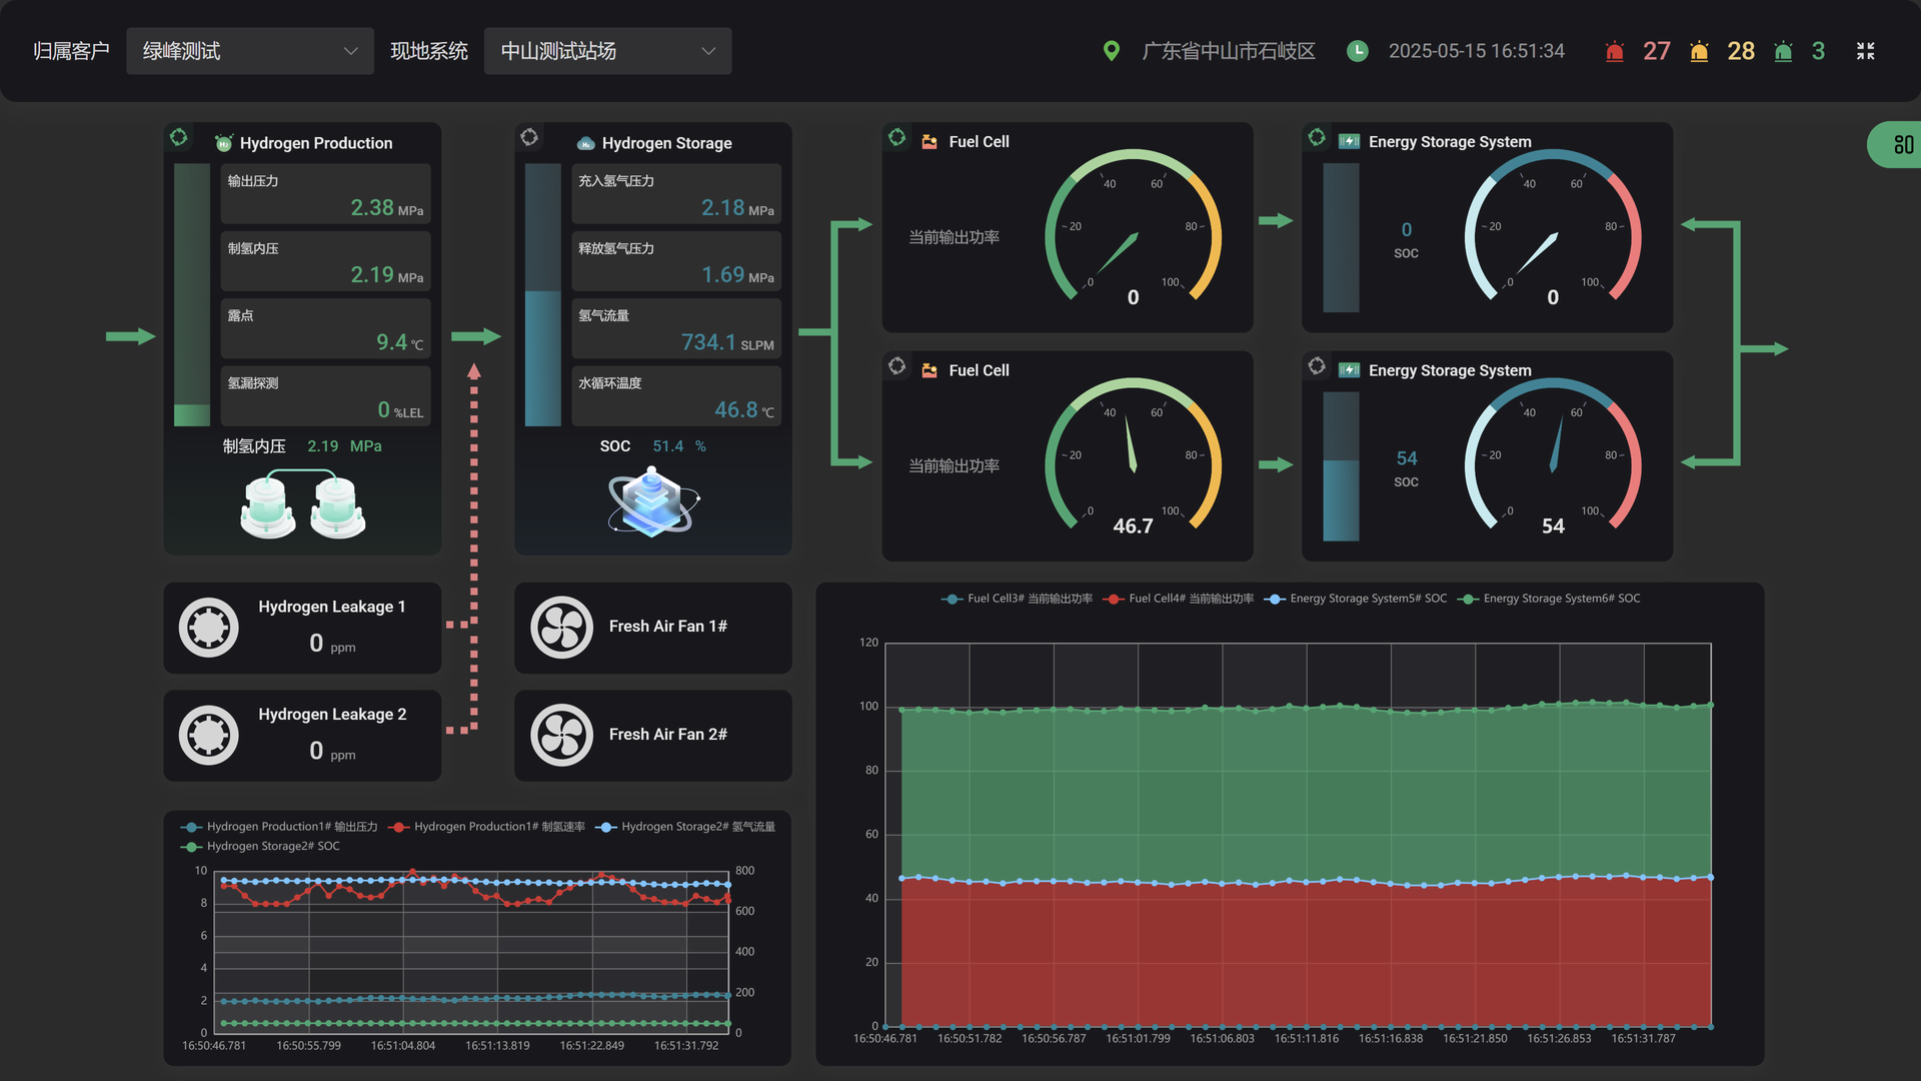
Task: Click the red alarm bell icon
Action: 1614,51
